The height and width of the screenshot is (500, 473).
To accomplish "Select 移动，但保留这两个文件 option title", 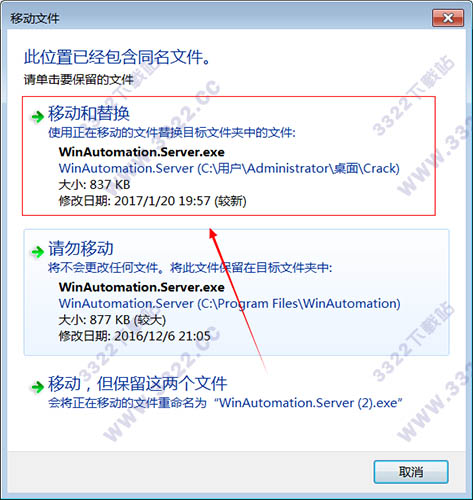I will click(x=137, y=383).
